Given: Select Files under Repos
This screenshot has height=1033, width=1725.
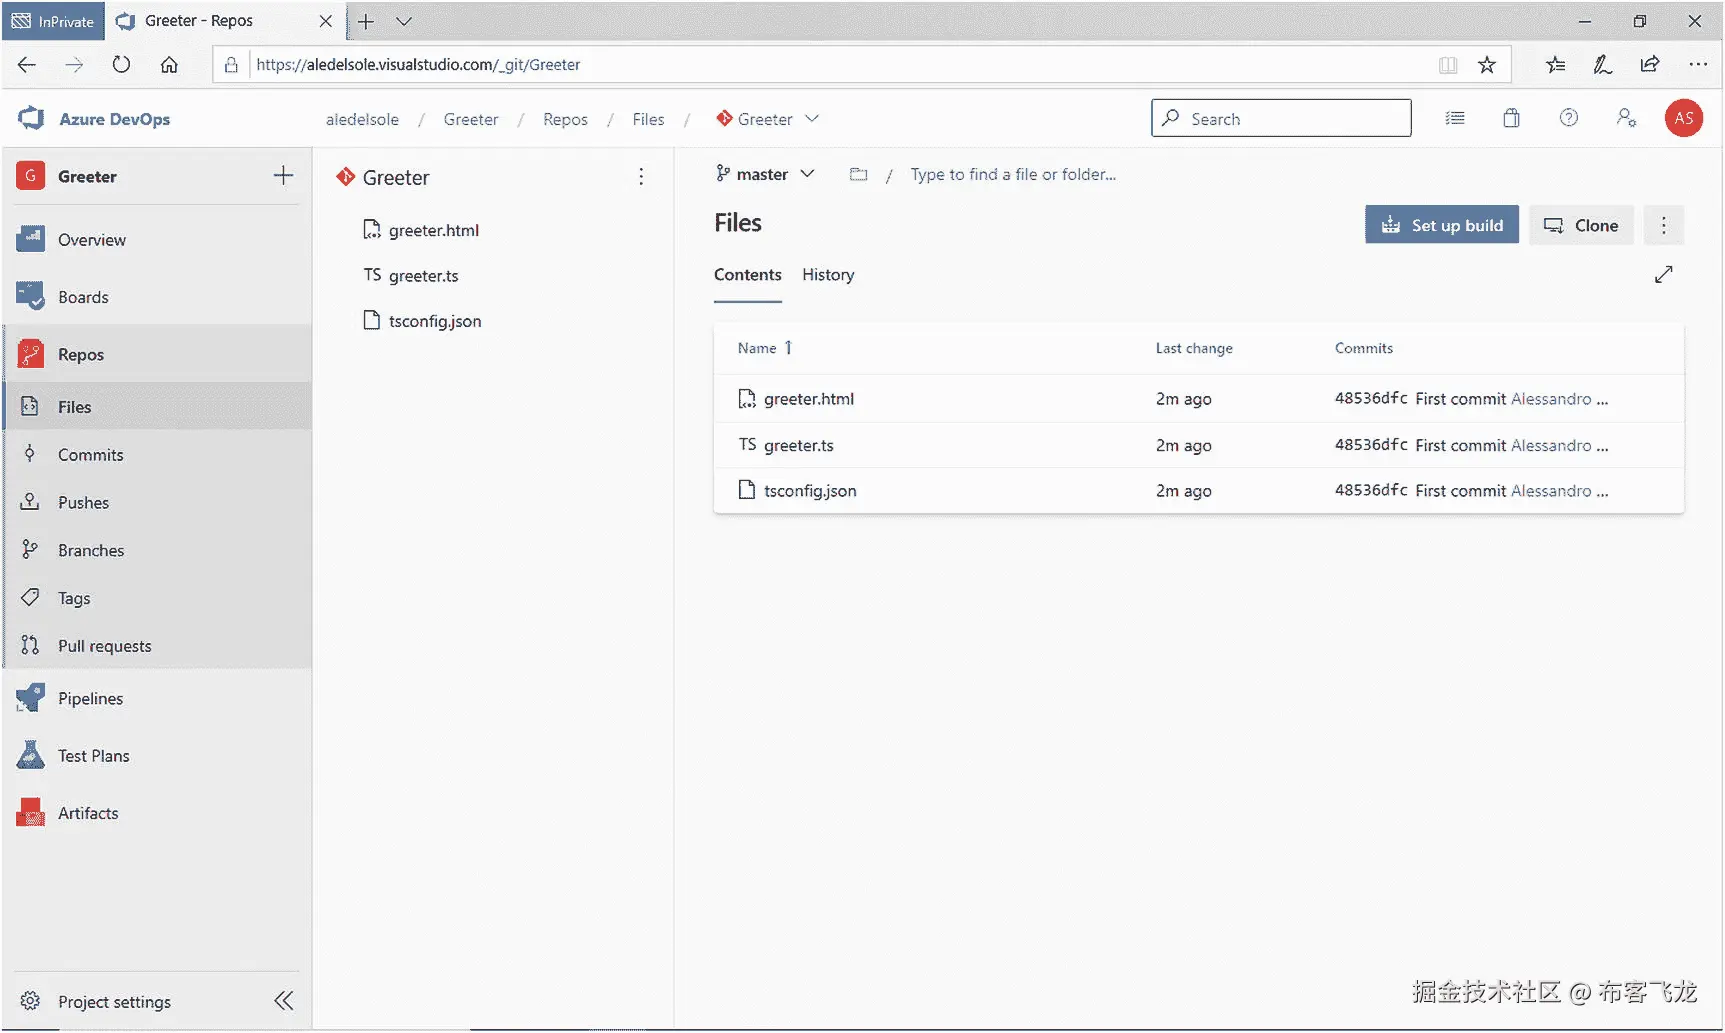Looking at the screenshot, I should (157, 407).
